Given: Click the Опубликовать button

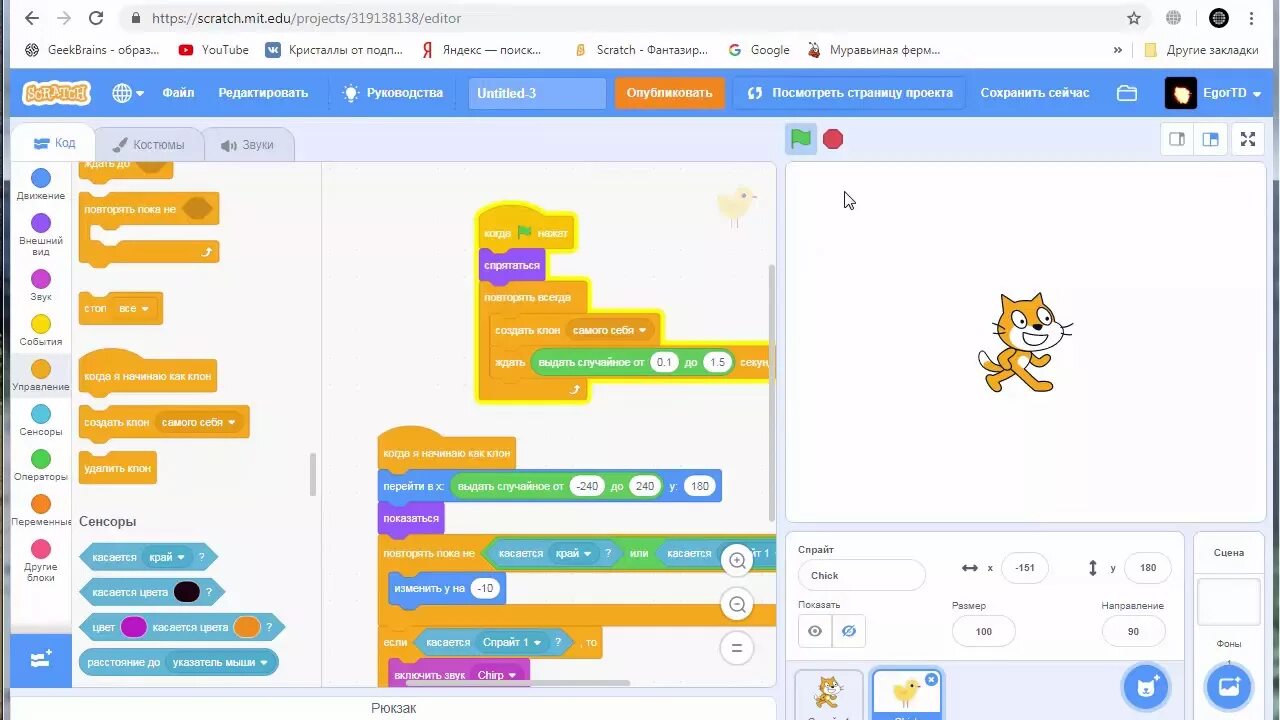Looking at the screenshot, I should coord(669,93).
